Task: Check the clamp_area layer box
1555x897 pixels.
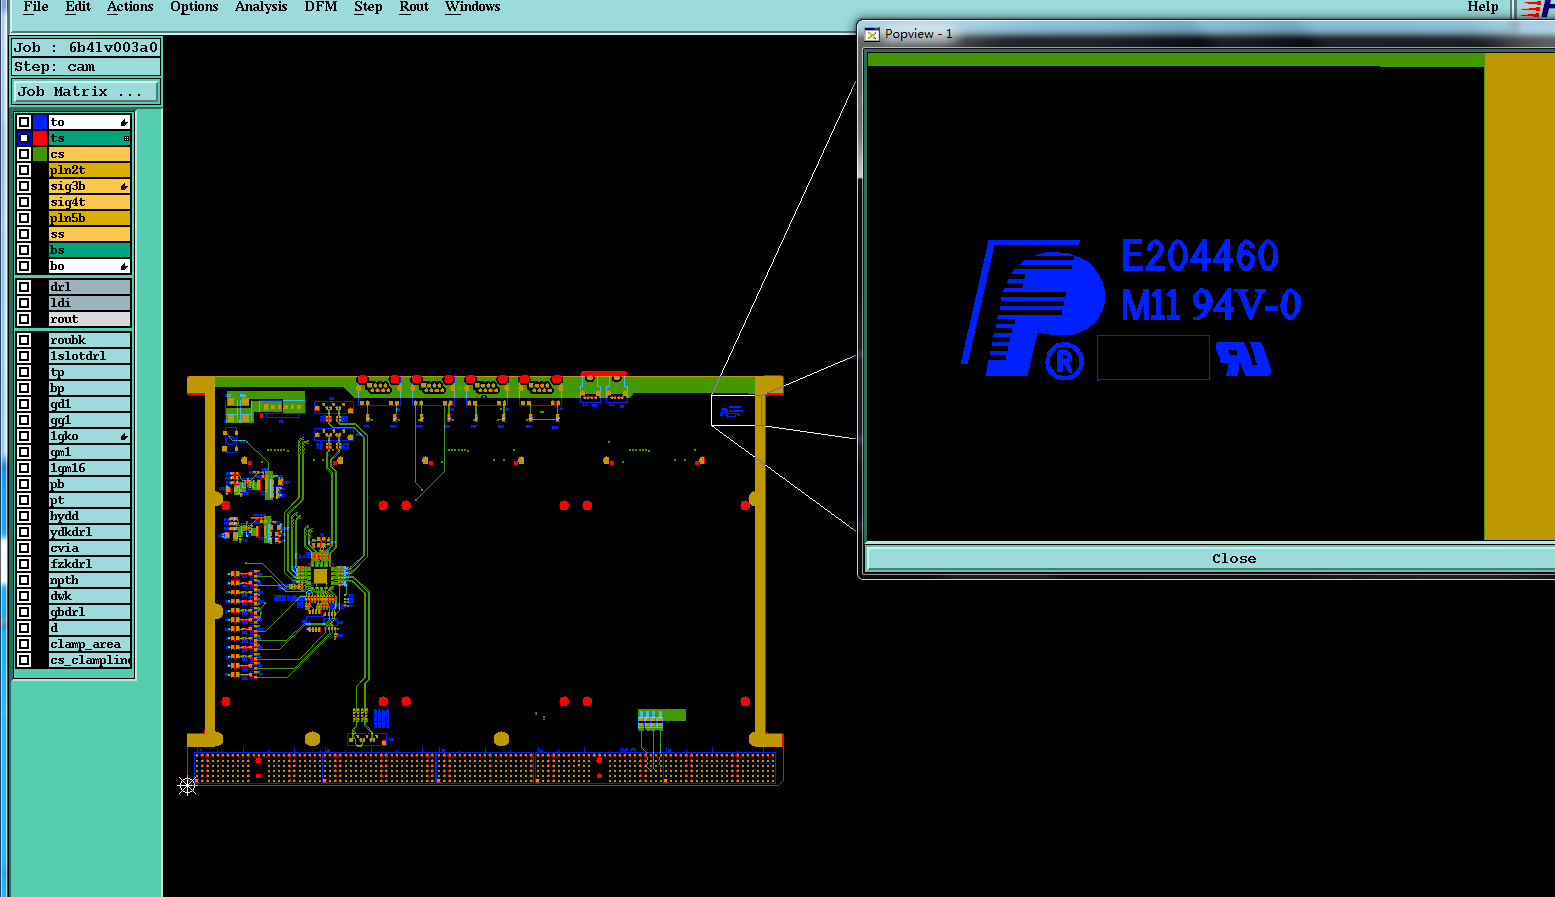Action: pos(24,644)
